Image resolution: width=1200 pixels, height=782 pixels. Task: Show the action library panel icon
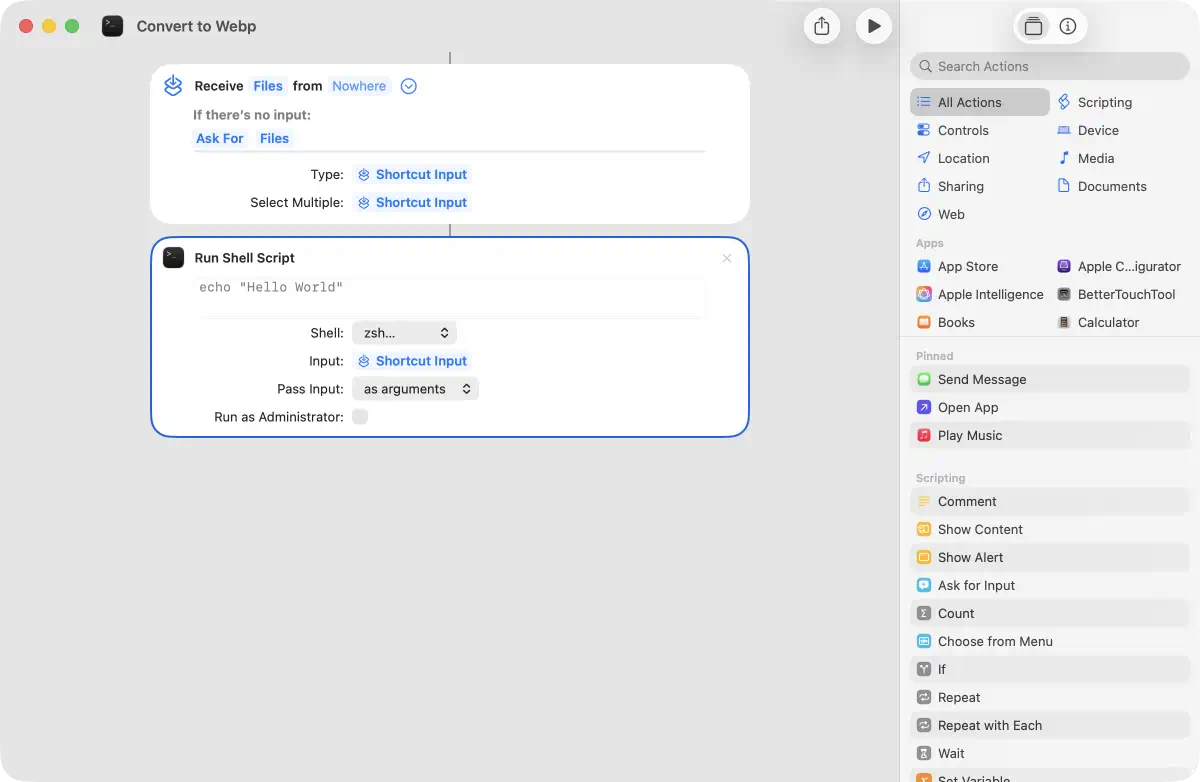[x=1033, y=27]
